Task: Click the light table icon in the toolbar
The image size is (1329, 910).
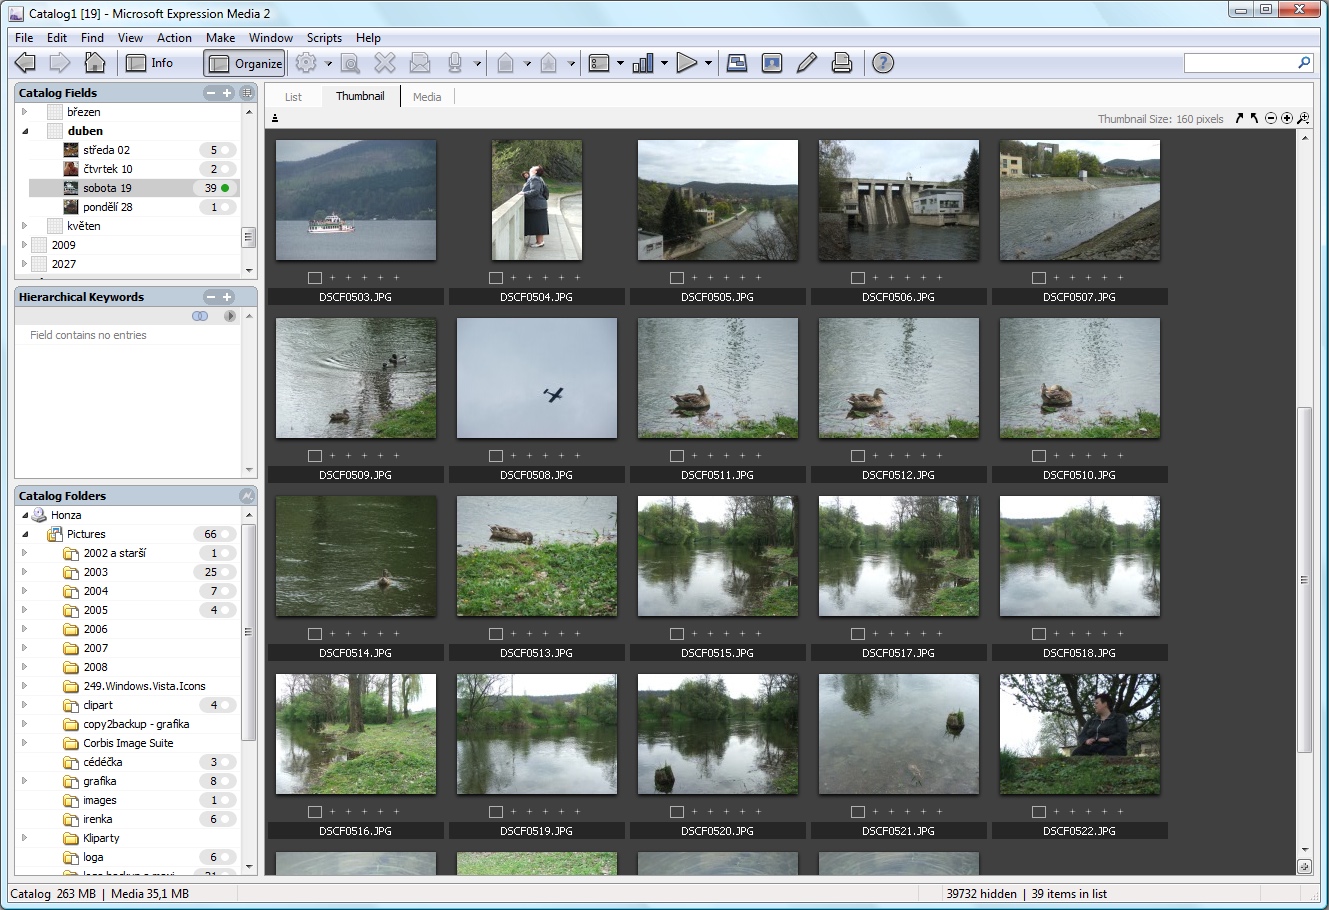Action: tap(737, 63)
